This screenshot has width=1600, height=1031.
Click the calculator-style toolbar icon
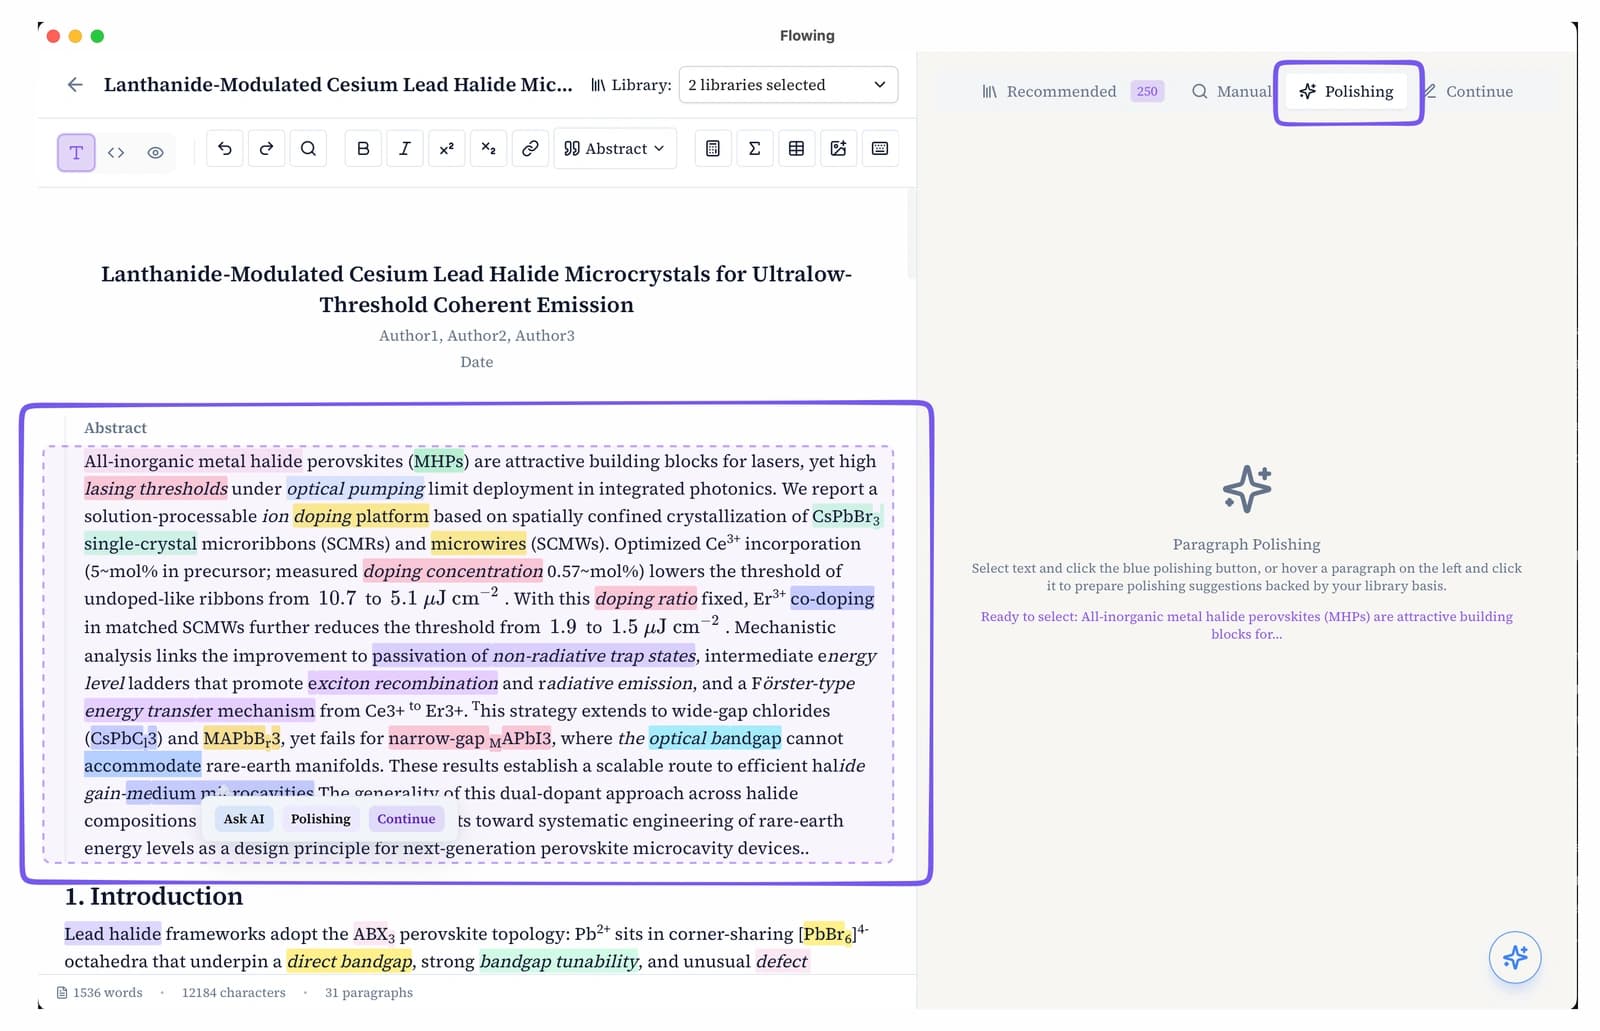coord(713,149)
